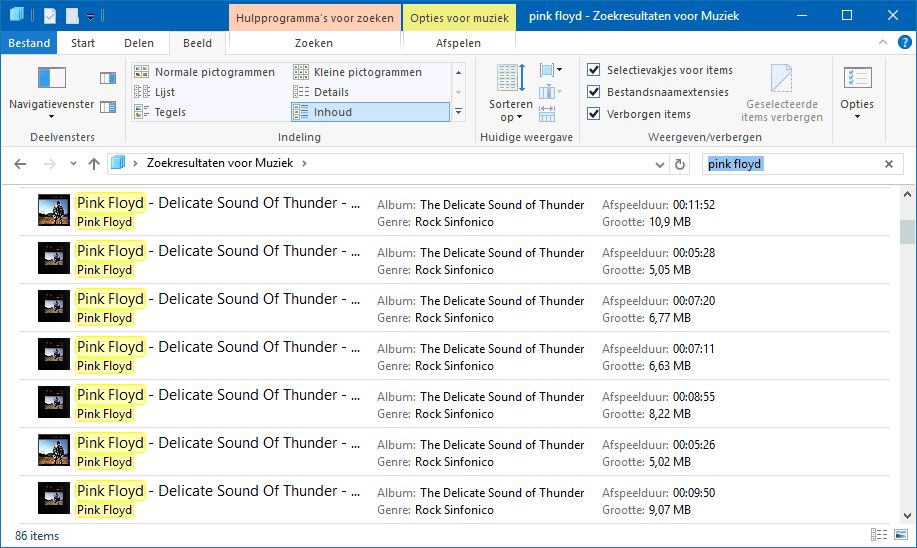Click the Size all columns to fit icon

(547, 113)
